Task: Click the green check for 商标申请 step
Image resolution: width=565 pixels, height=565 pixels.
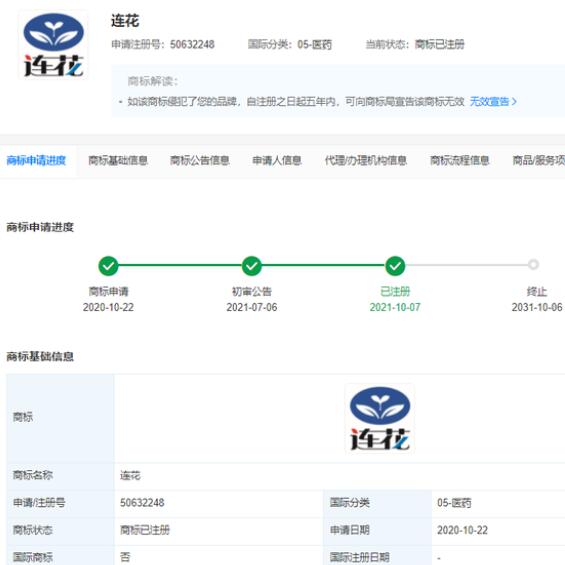Action: [x=108, y=266]
